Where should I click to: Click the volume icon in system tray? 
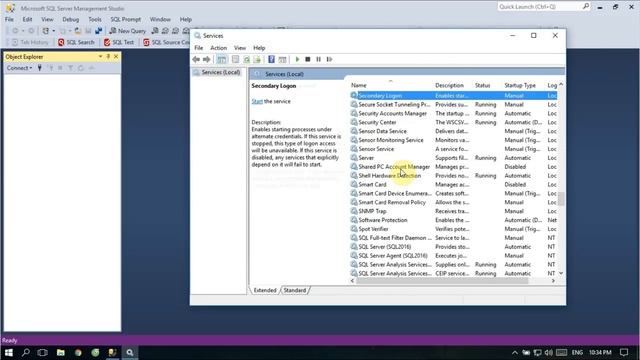(549, 352)
